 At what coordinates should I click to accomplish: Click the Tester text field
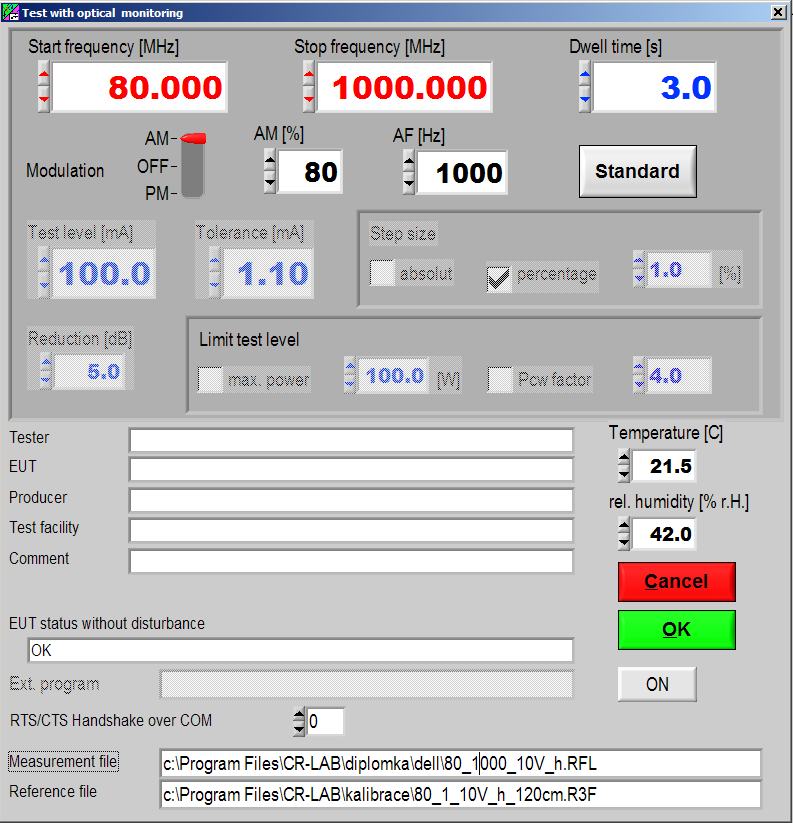point(351,440)
